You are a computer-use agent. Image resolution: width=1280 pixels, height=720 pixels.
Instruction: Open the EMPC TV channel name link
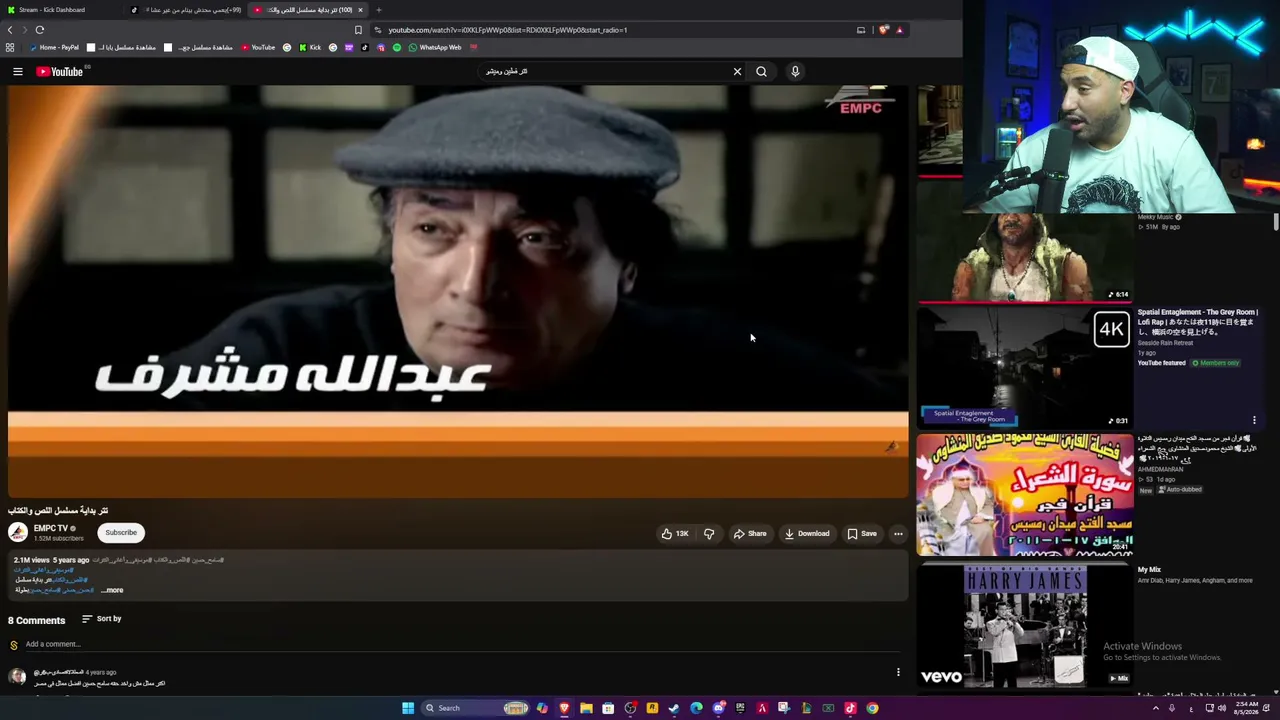coord(51,528)
